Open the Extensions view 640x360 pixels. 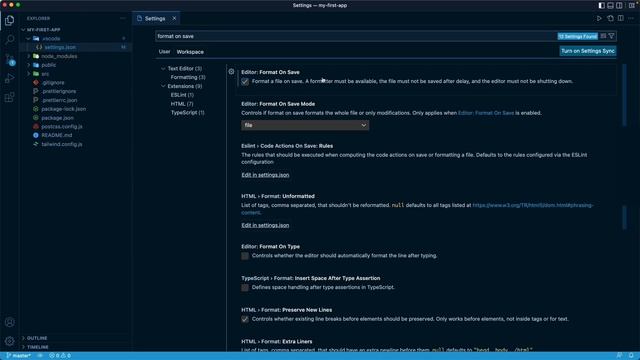pos(9,97)
